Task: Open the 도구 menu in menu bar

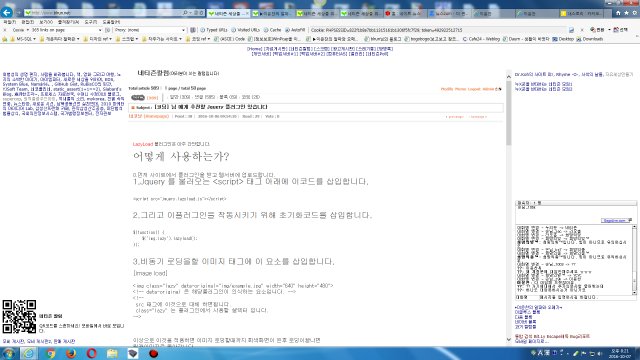Action: [91, 22]
